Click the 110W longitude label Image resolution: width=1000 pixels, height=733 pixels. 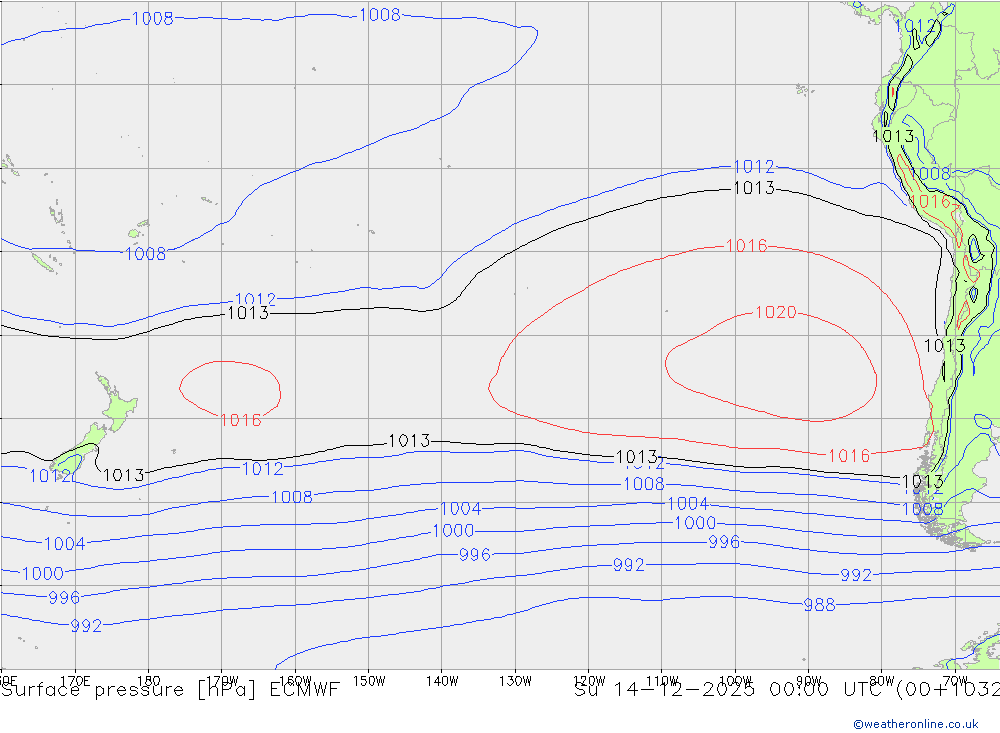tap(662, 681)
